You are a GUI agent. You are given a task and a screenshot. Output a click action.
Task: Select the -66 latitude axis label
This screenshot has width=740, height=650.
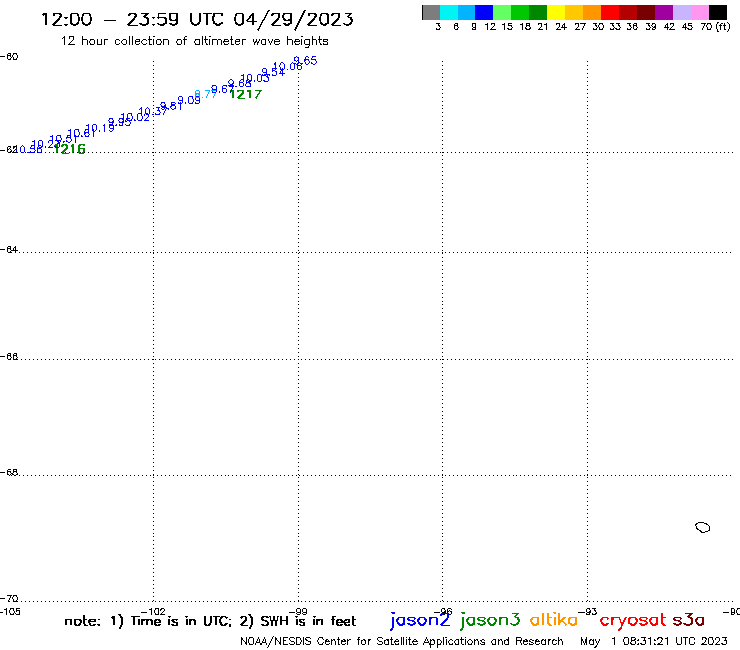pyautogui.click(x=9, y=356)
